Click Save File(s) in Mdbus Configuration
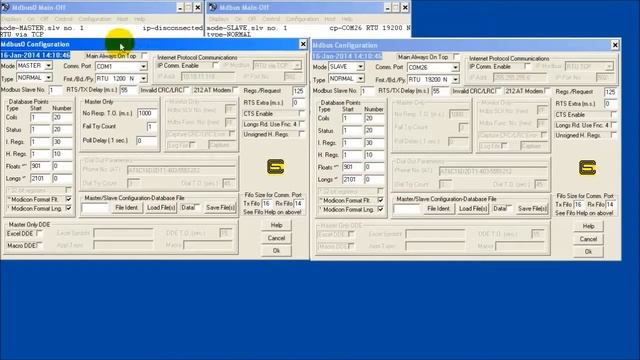 tap(532, 209)
